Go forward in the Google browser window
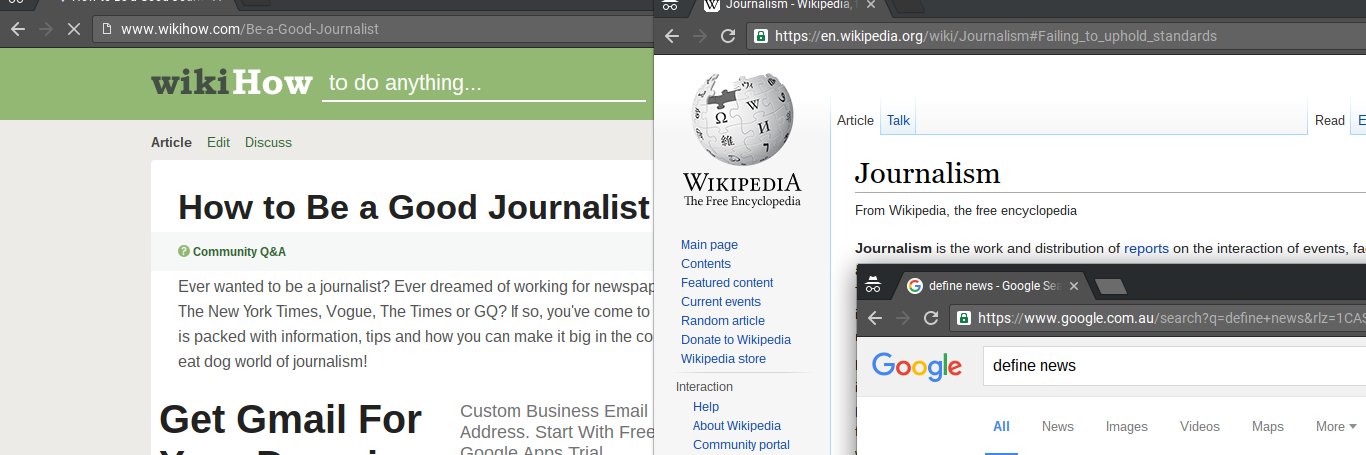1366x455 pixels. click(903, 318)
